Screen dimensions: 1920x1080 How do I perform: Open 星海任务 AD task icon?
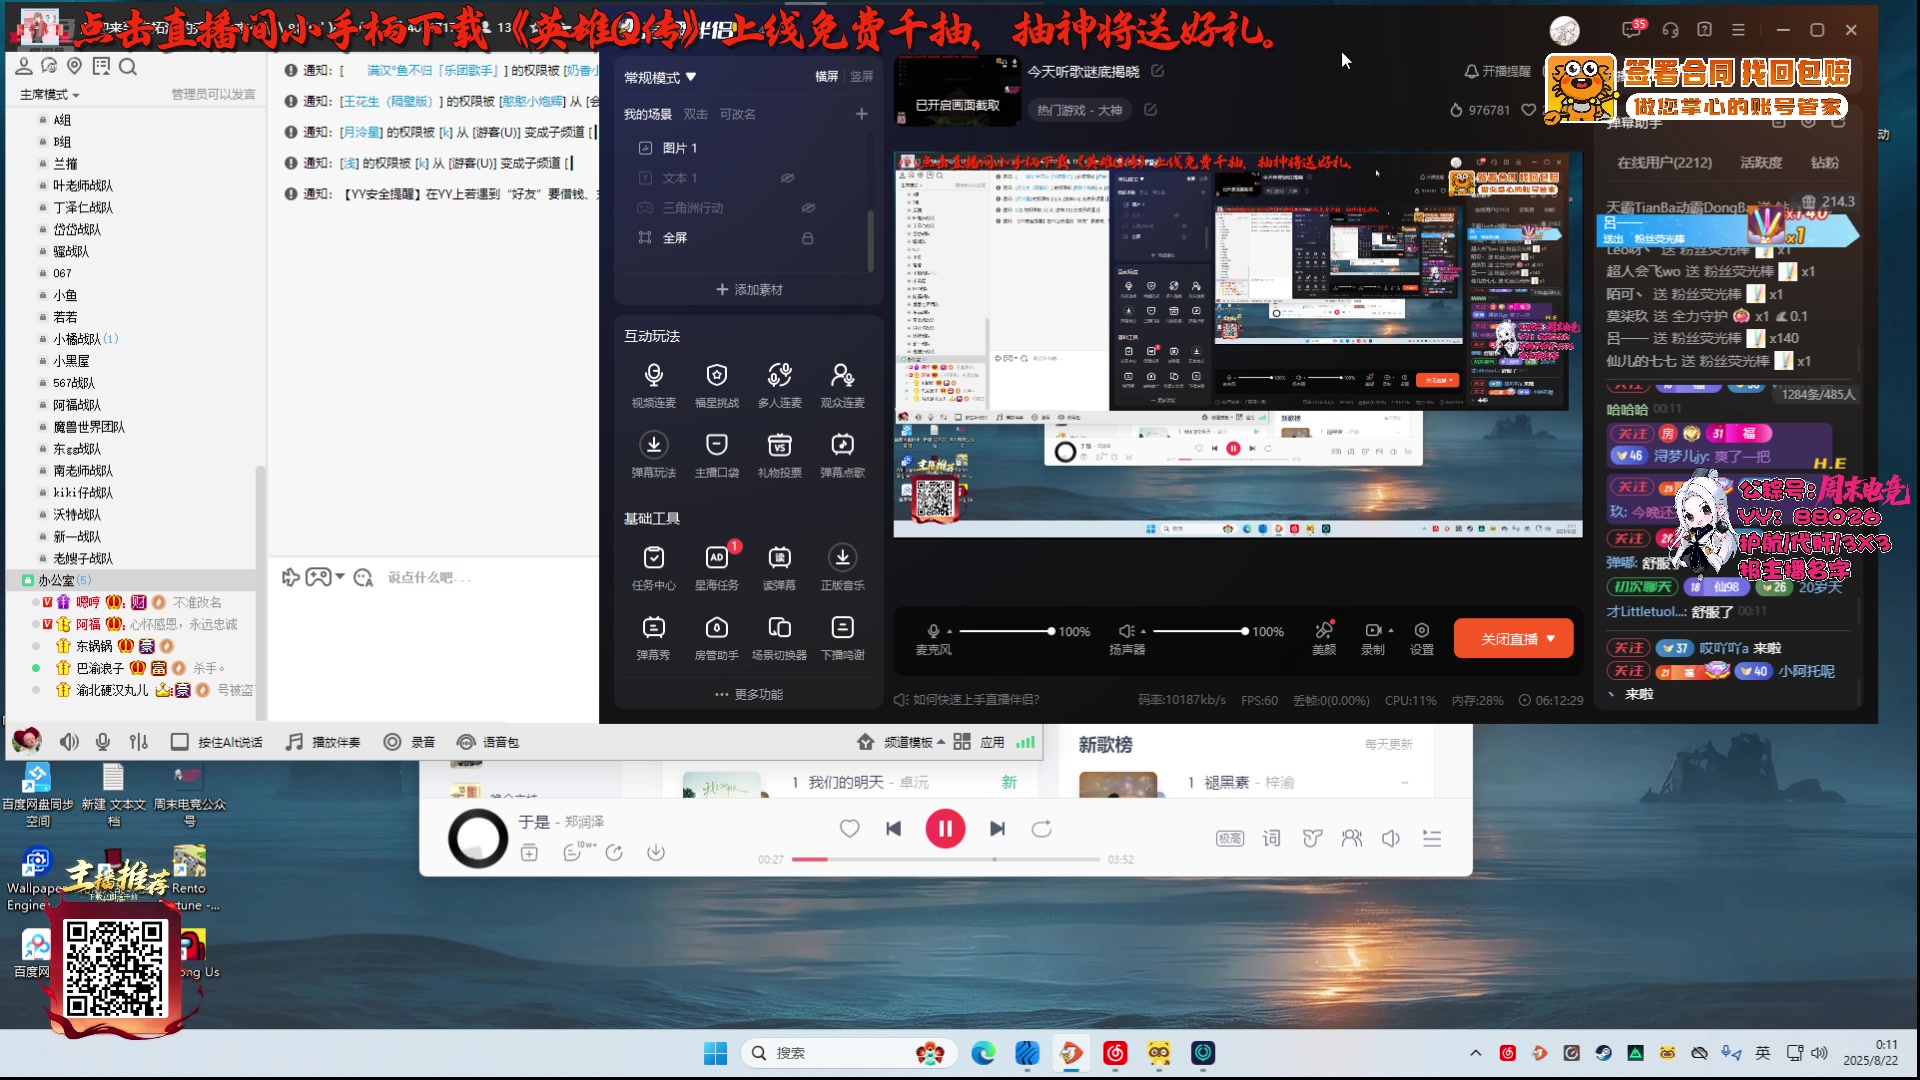(x=717, y=567)
